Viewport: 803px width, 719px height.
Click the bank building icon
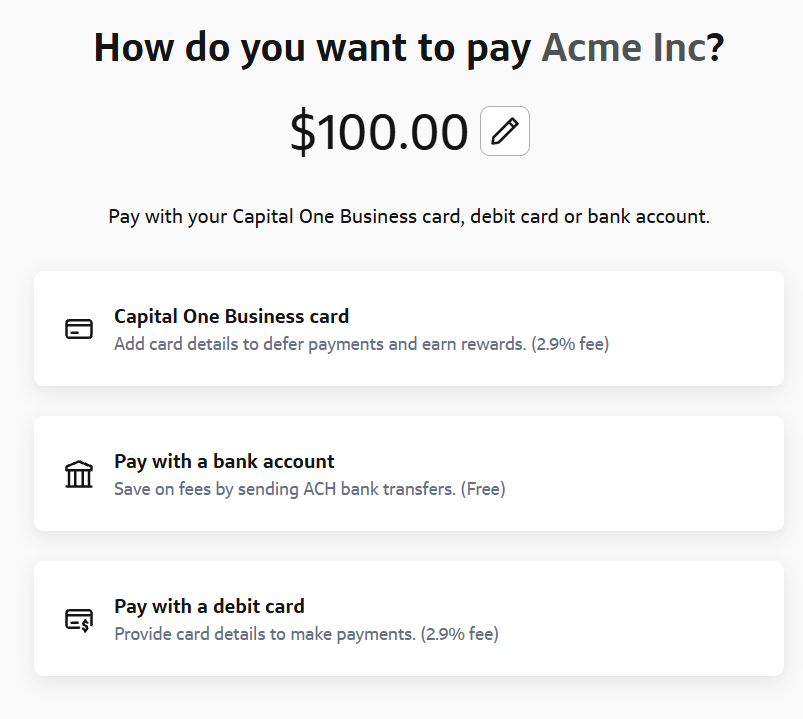point(79,474)
